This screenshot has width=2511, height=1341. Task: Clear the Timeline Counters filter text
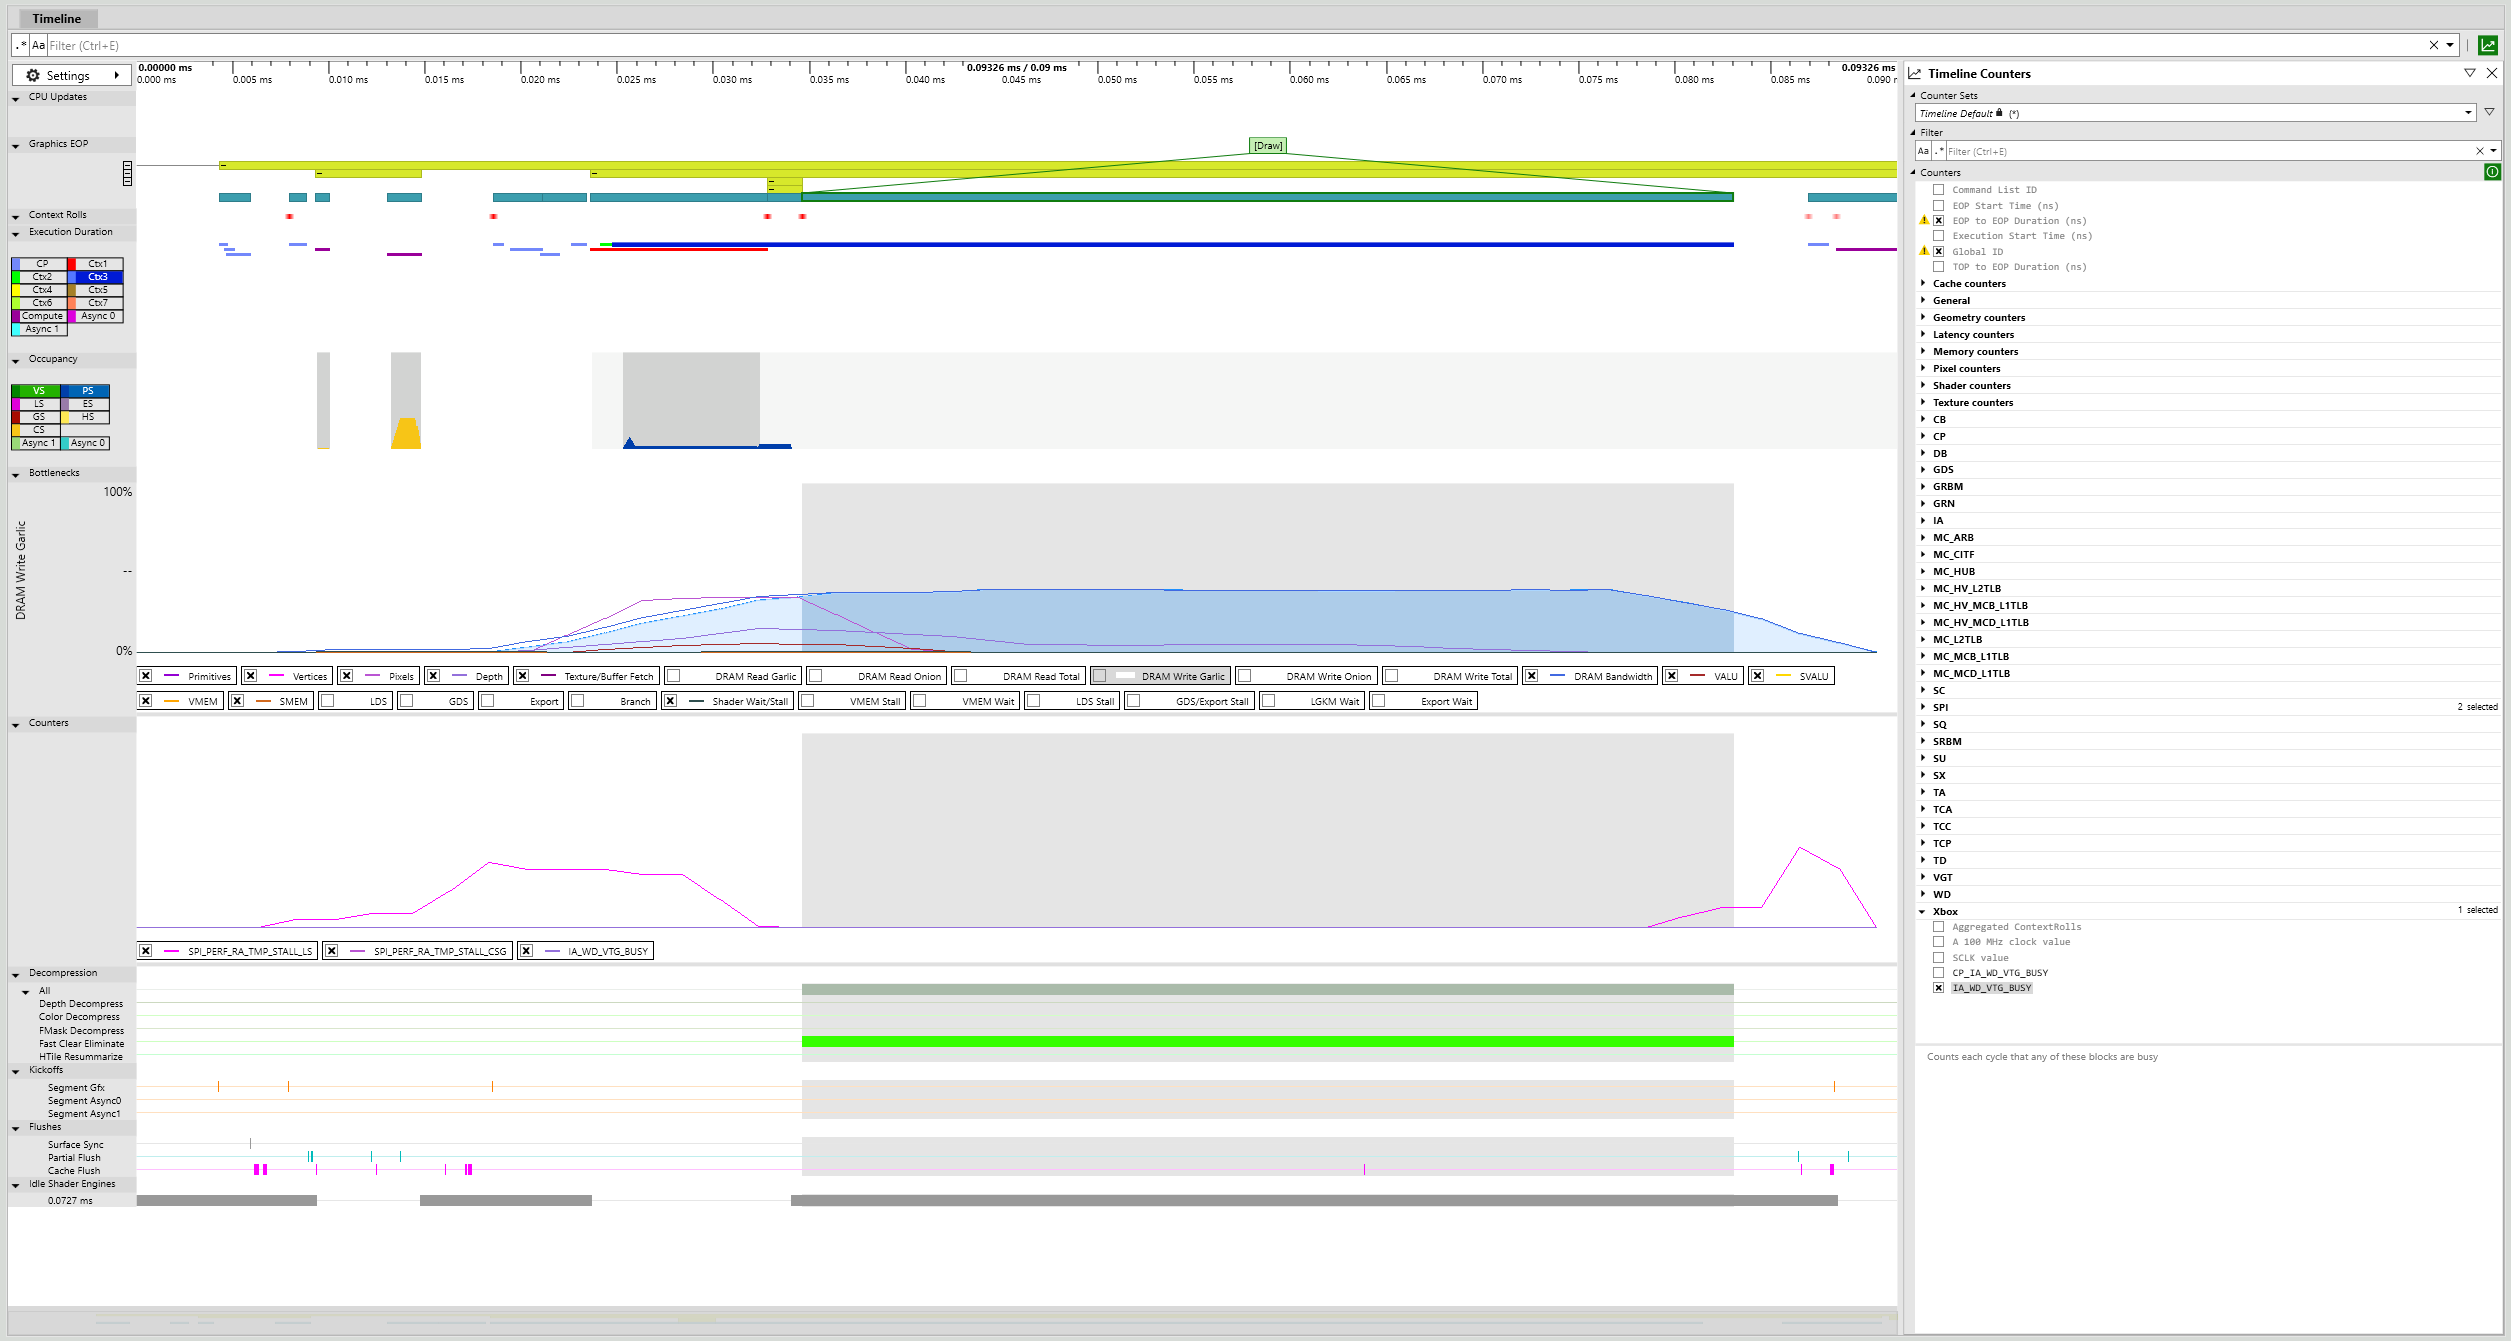pos(2479,151)
